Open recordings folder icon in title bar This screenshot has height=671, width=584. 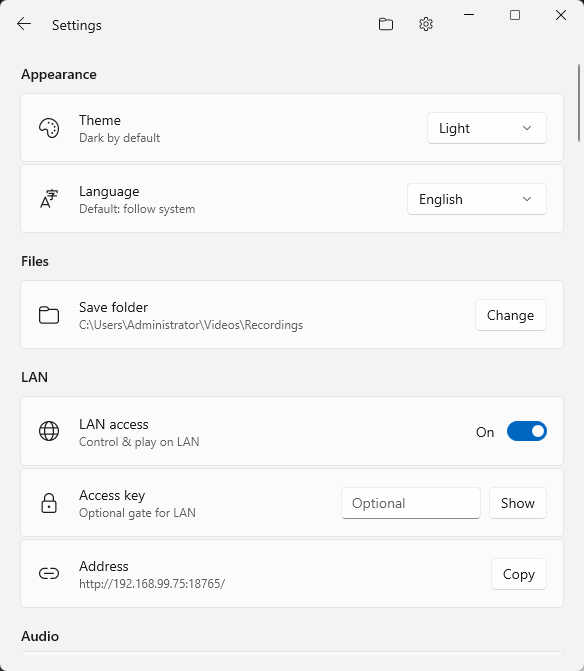click(386, 24)
